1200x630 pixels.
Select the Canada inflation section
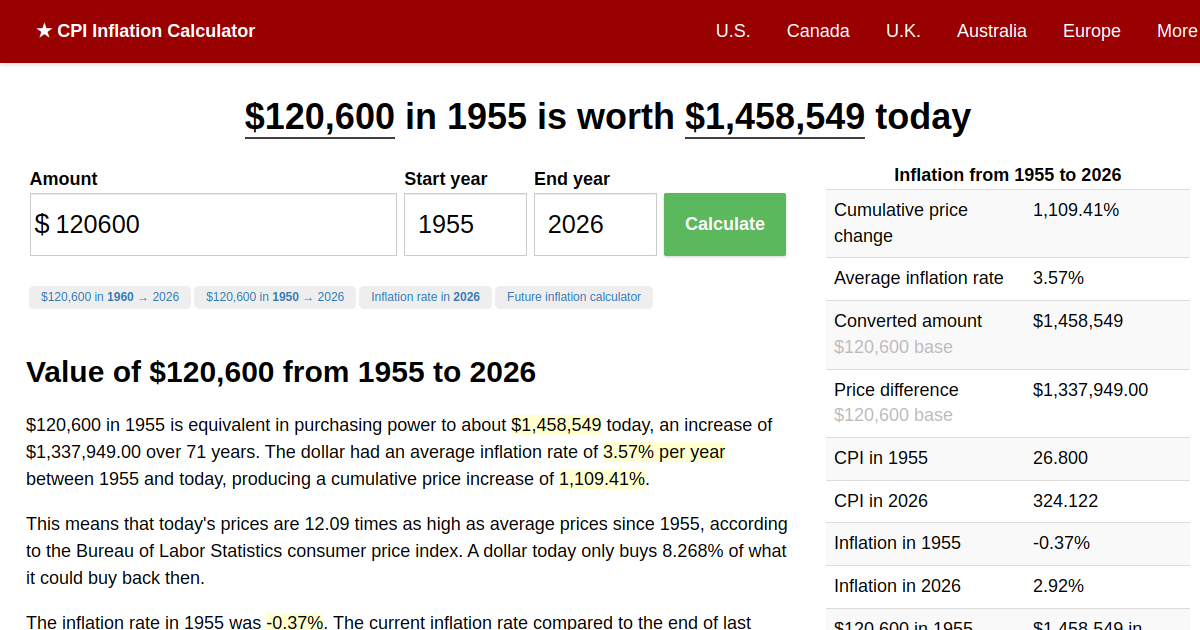pyautogui.click(x=818, y=31)
